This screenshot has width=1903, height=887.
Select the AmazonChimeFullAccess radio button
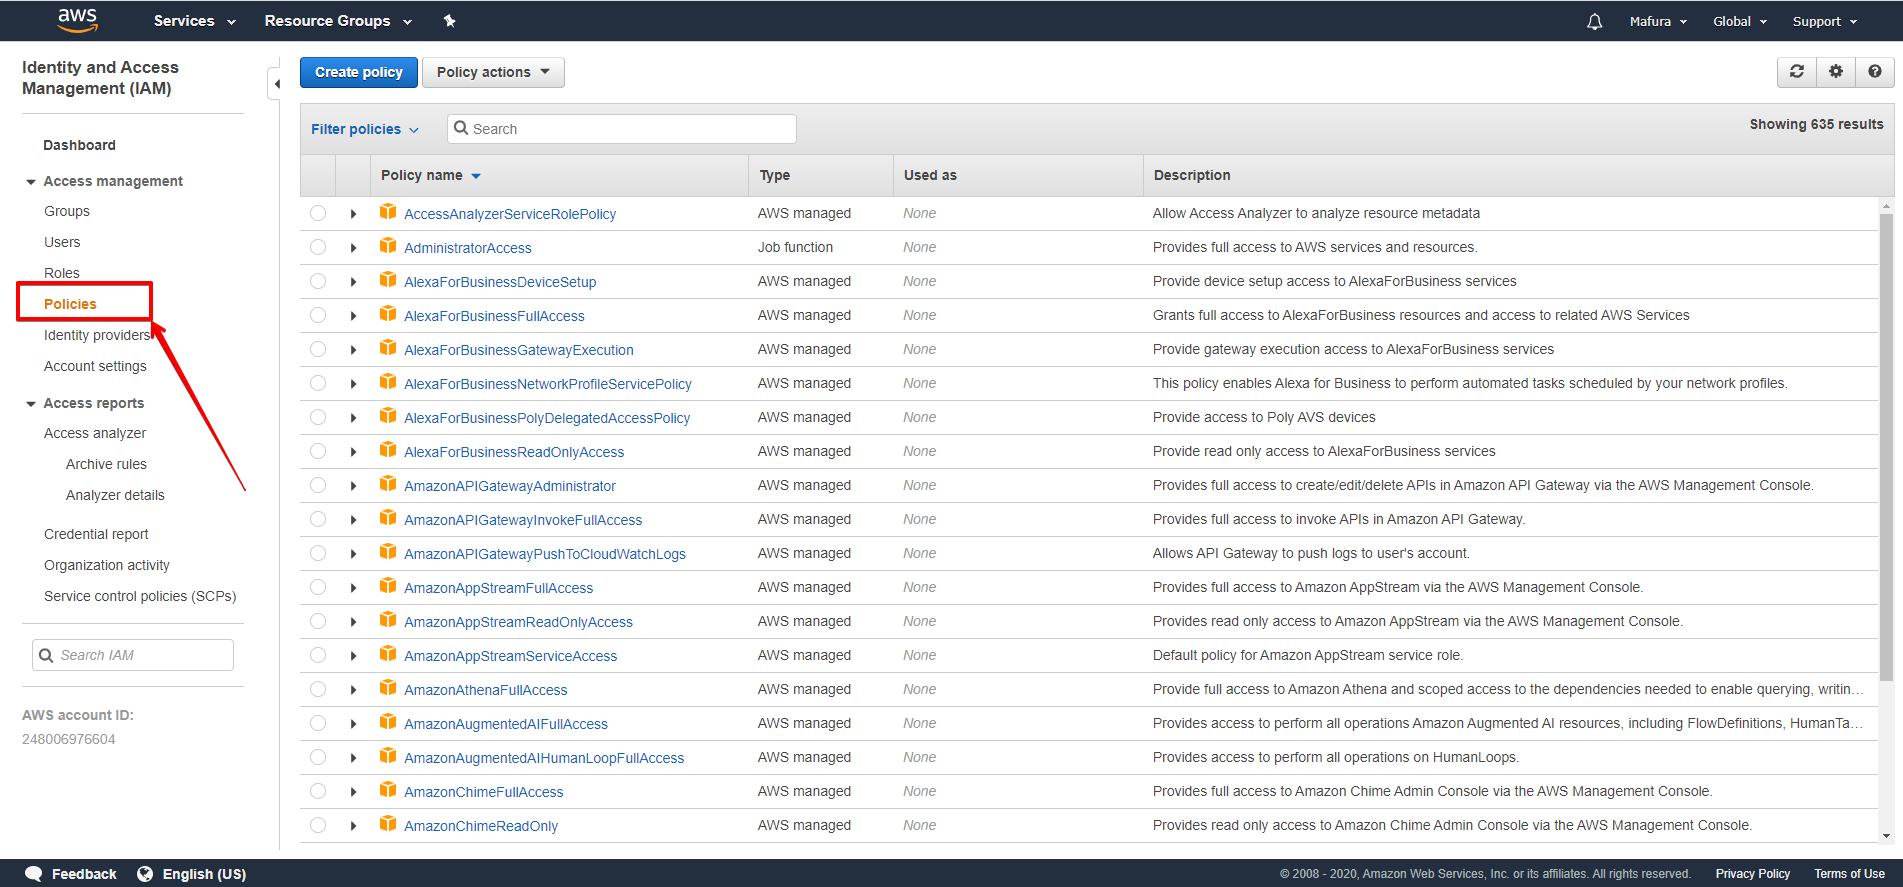click(x=318, y=791)
